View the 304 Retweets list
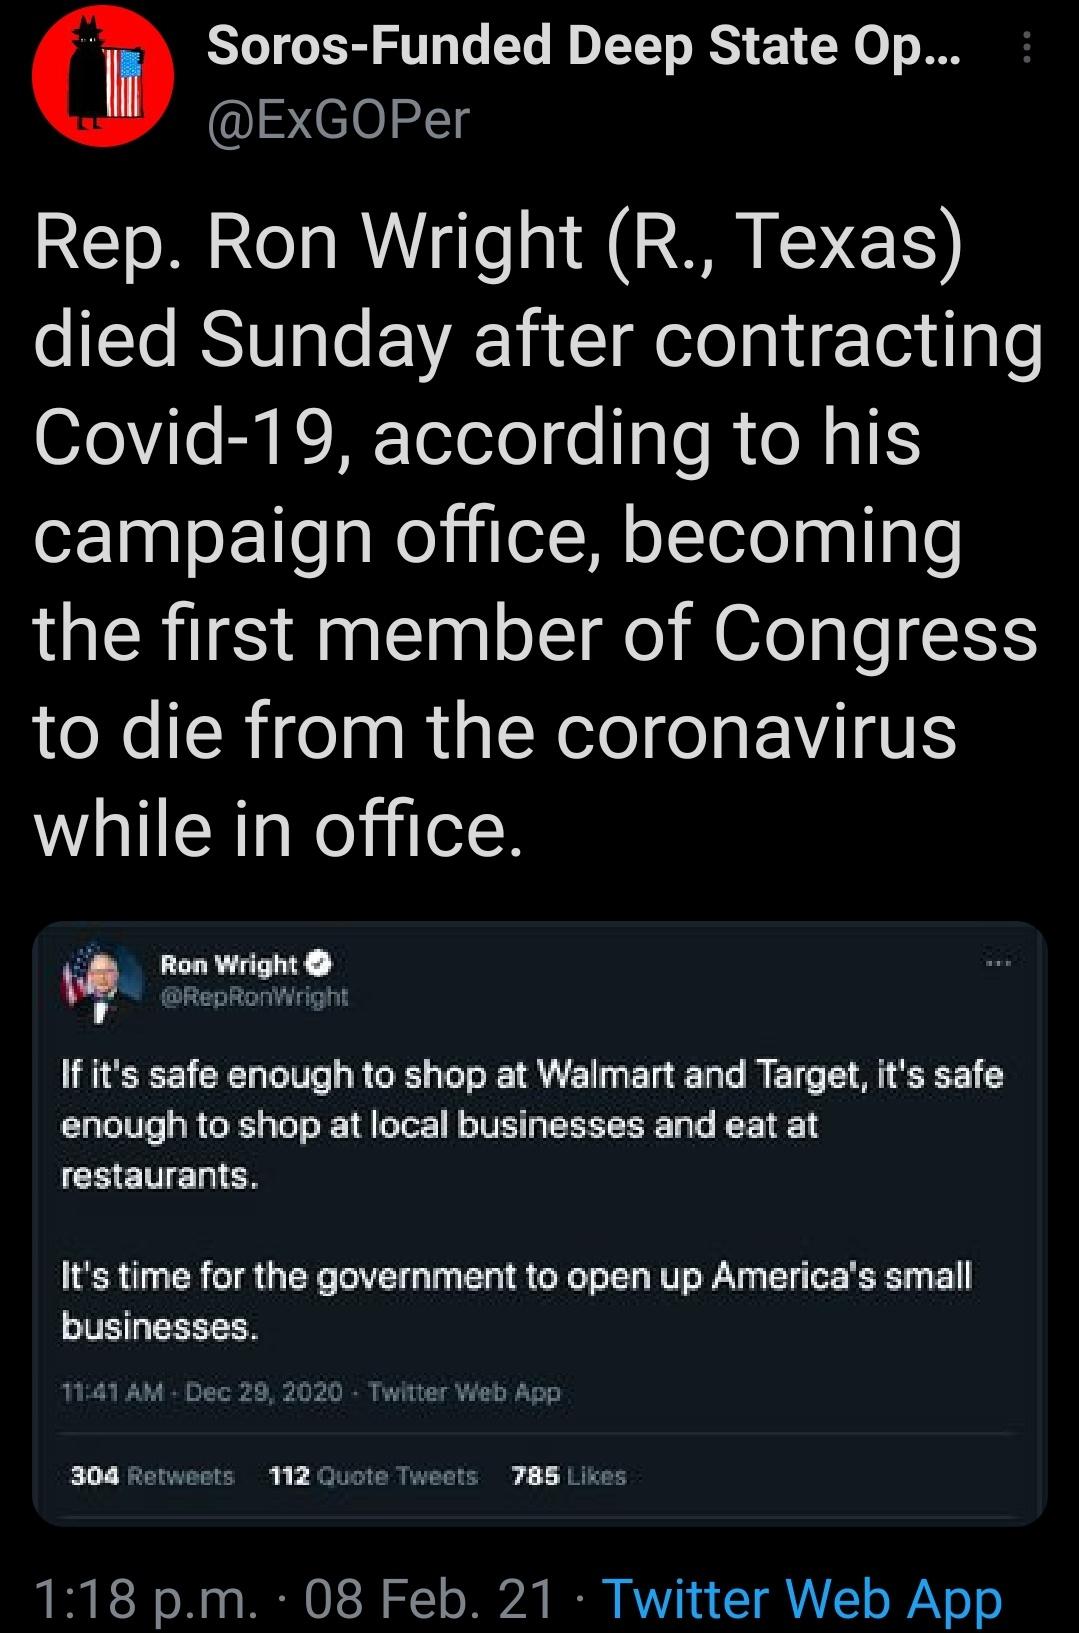 [x=152, y=1476]
